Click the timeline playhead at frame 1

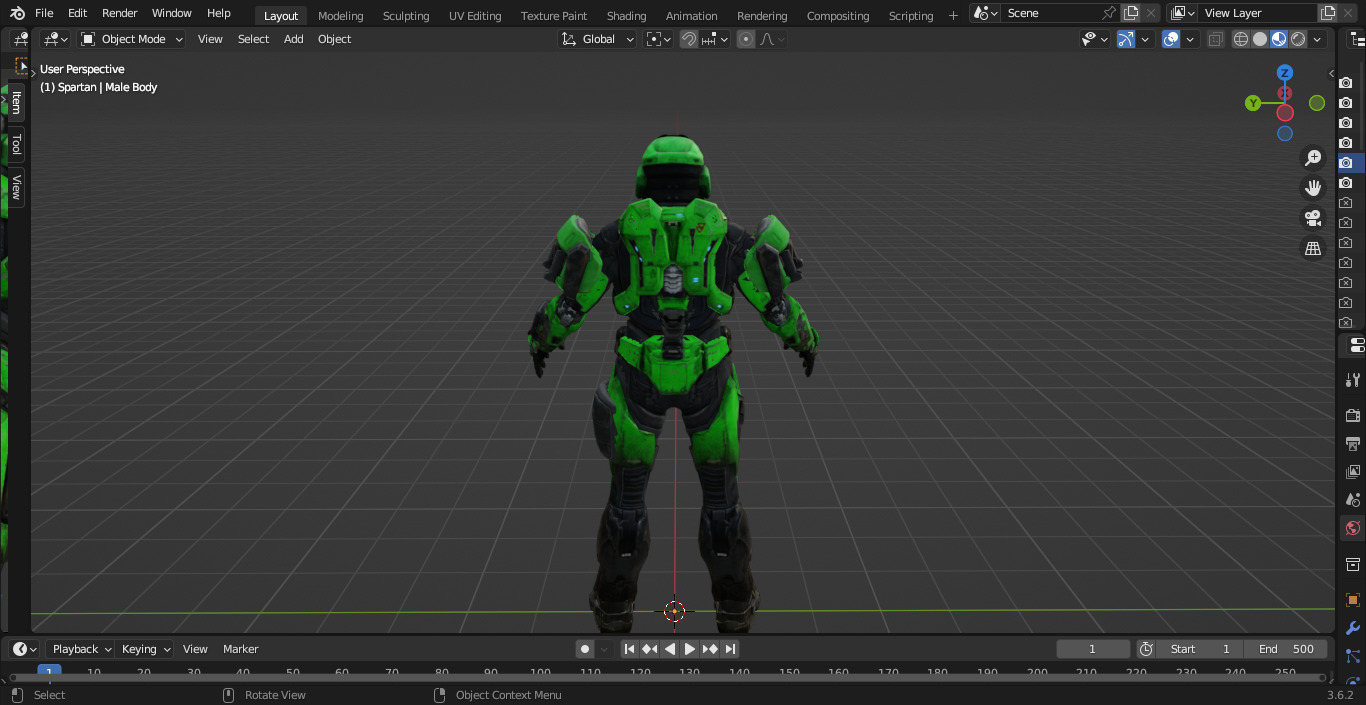49,672
